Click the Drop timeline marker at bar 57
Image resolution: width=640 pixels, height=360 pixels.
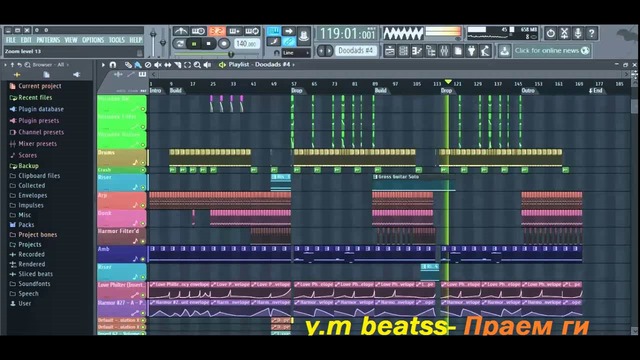[297, 91]
